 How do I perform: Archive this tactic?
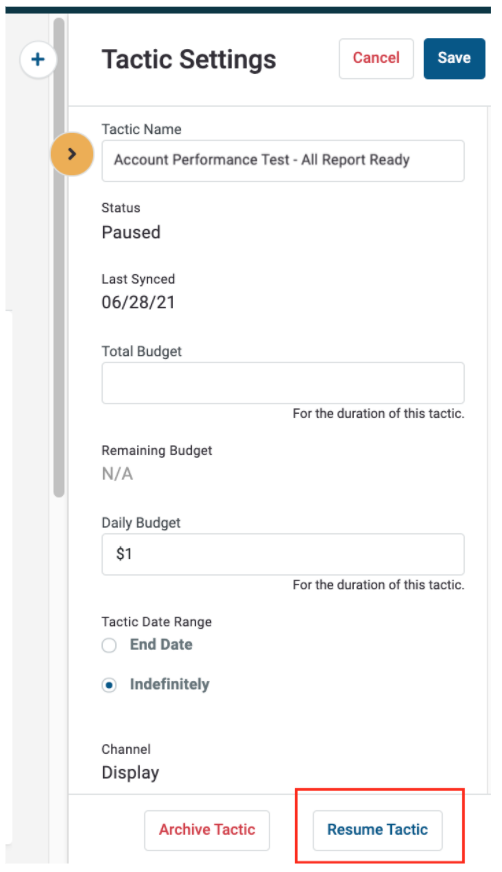point(207,830)
